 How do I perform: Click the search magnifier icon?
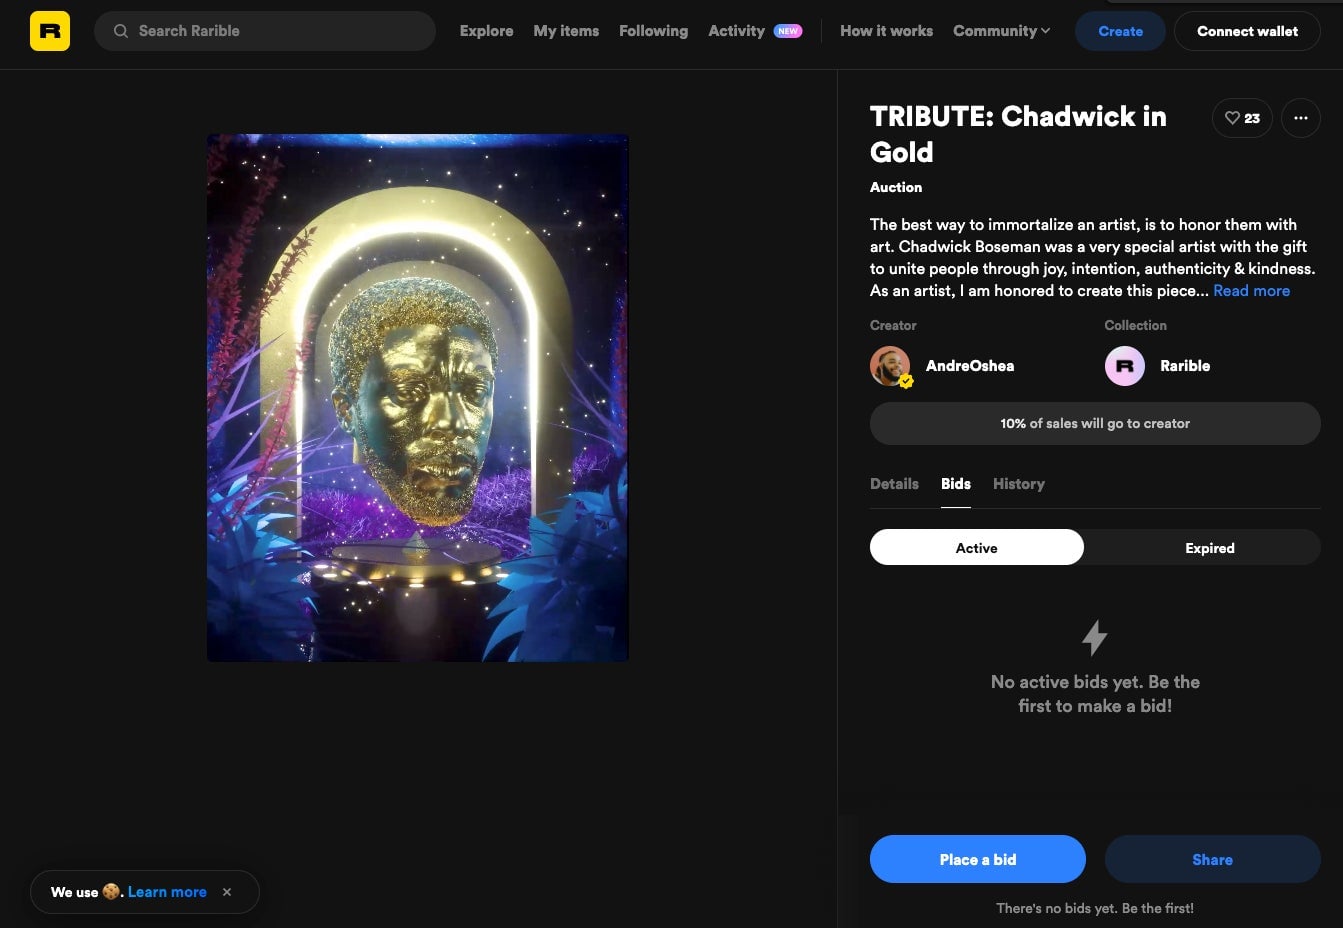pyautogui.click(x=120, y=31)
